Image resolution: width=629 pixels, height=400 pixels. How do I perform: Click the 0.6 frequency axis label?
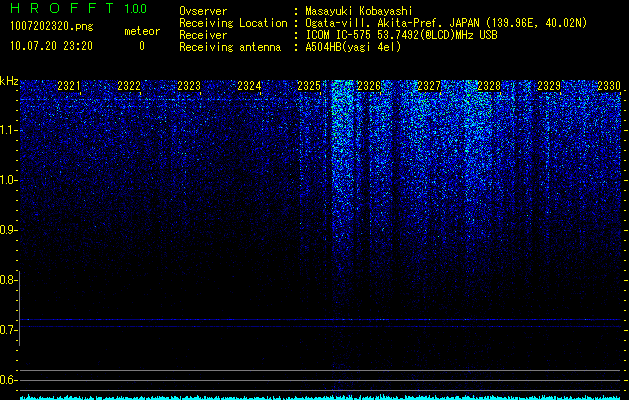pyautogui.click(x=8, y=380)
